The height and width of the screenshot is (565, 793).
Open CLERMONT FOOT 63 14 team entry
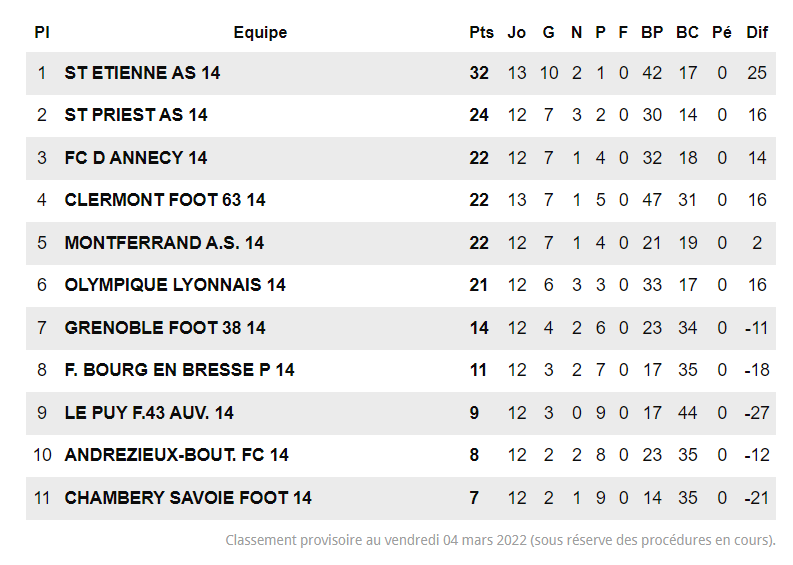pyautogui.click(x=165, y=200)
